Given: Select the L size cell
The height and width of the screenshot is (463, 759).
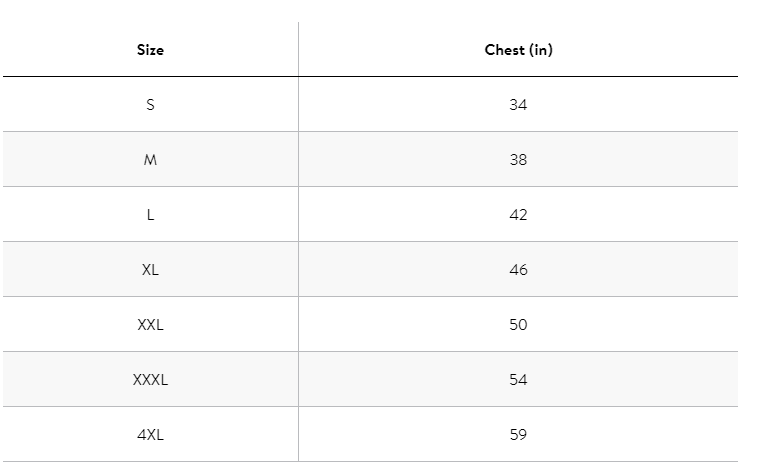Looking at the screenshot, I should 150,215.
